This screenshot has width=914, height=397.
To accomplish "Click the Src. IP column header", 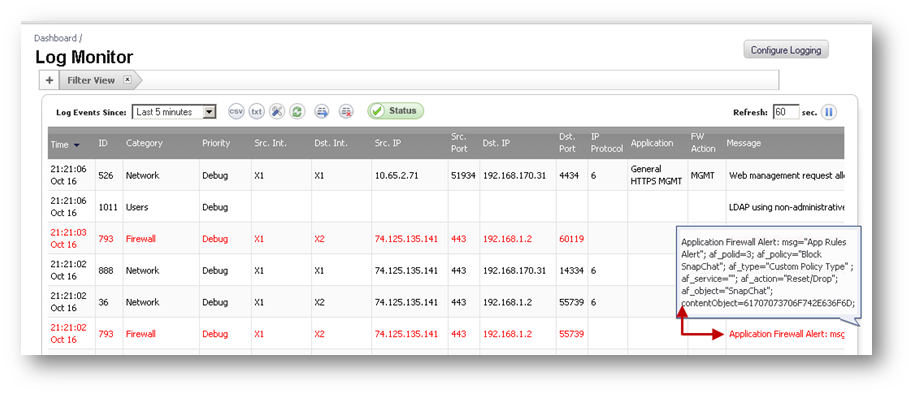I will 388,143.
